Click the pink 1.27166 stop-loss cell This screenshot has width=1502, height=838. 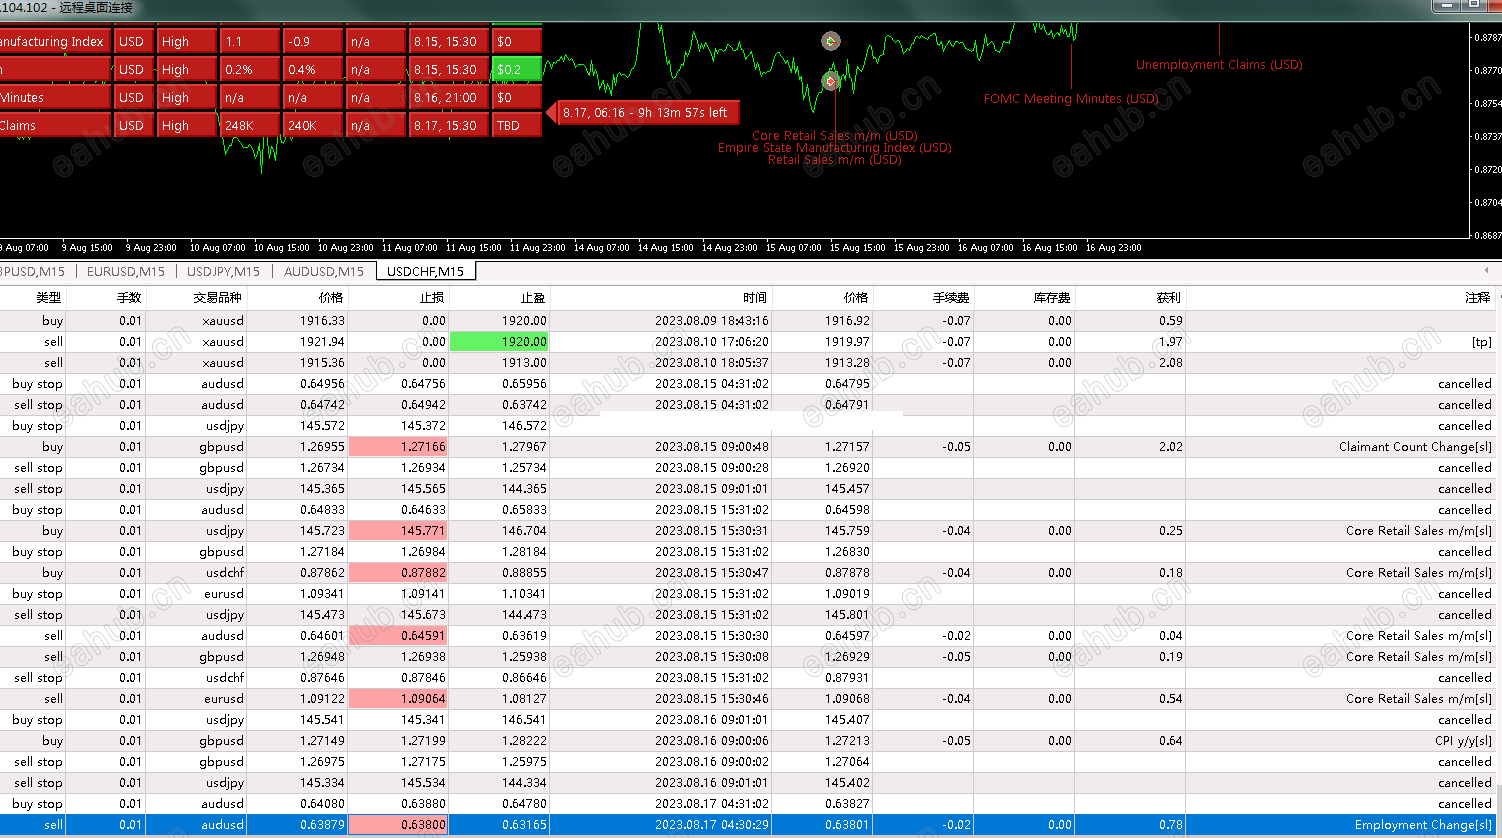pyautogui.click(x=398, y=446)
